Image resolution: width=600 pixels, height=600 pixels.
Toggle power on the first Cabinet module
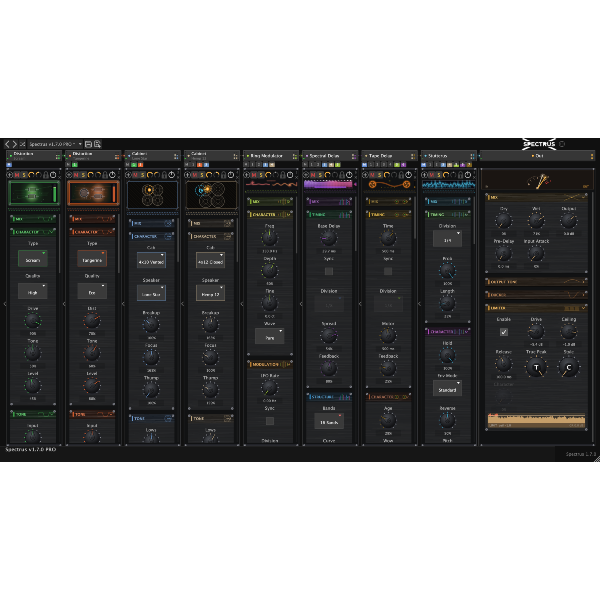(x=172, y=175)
